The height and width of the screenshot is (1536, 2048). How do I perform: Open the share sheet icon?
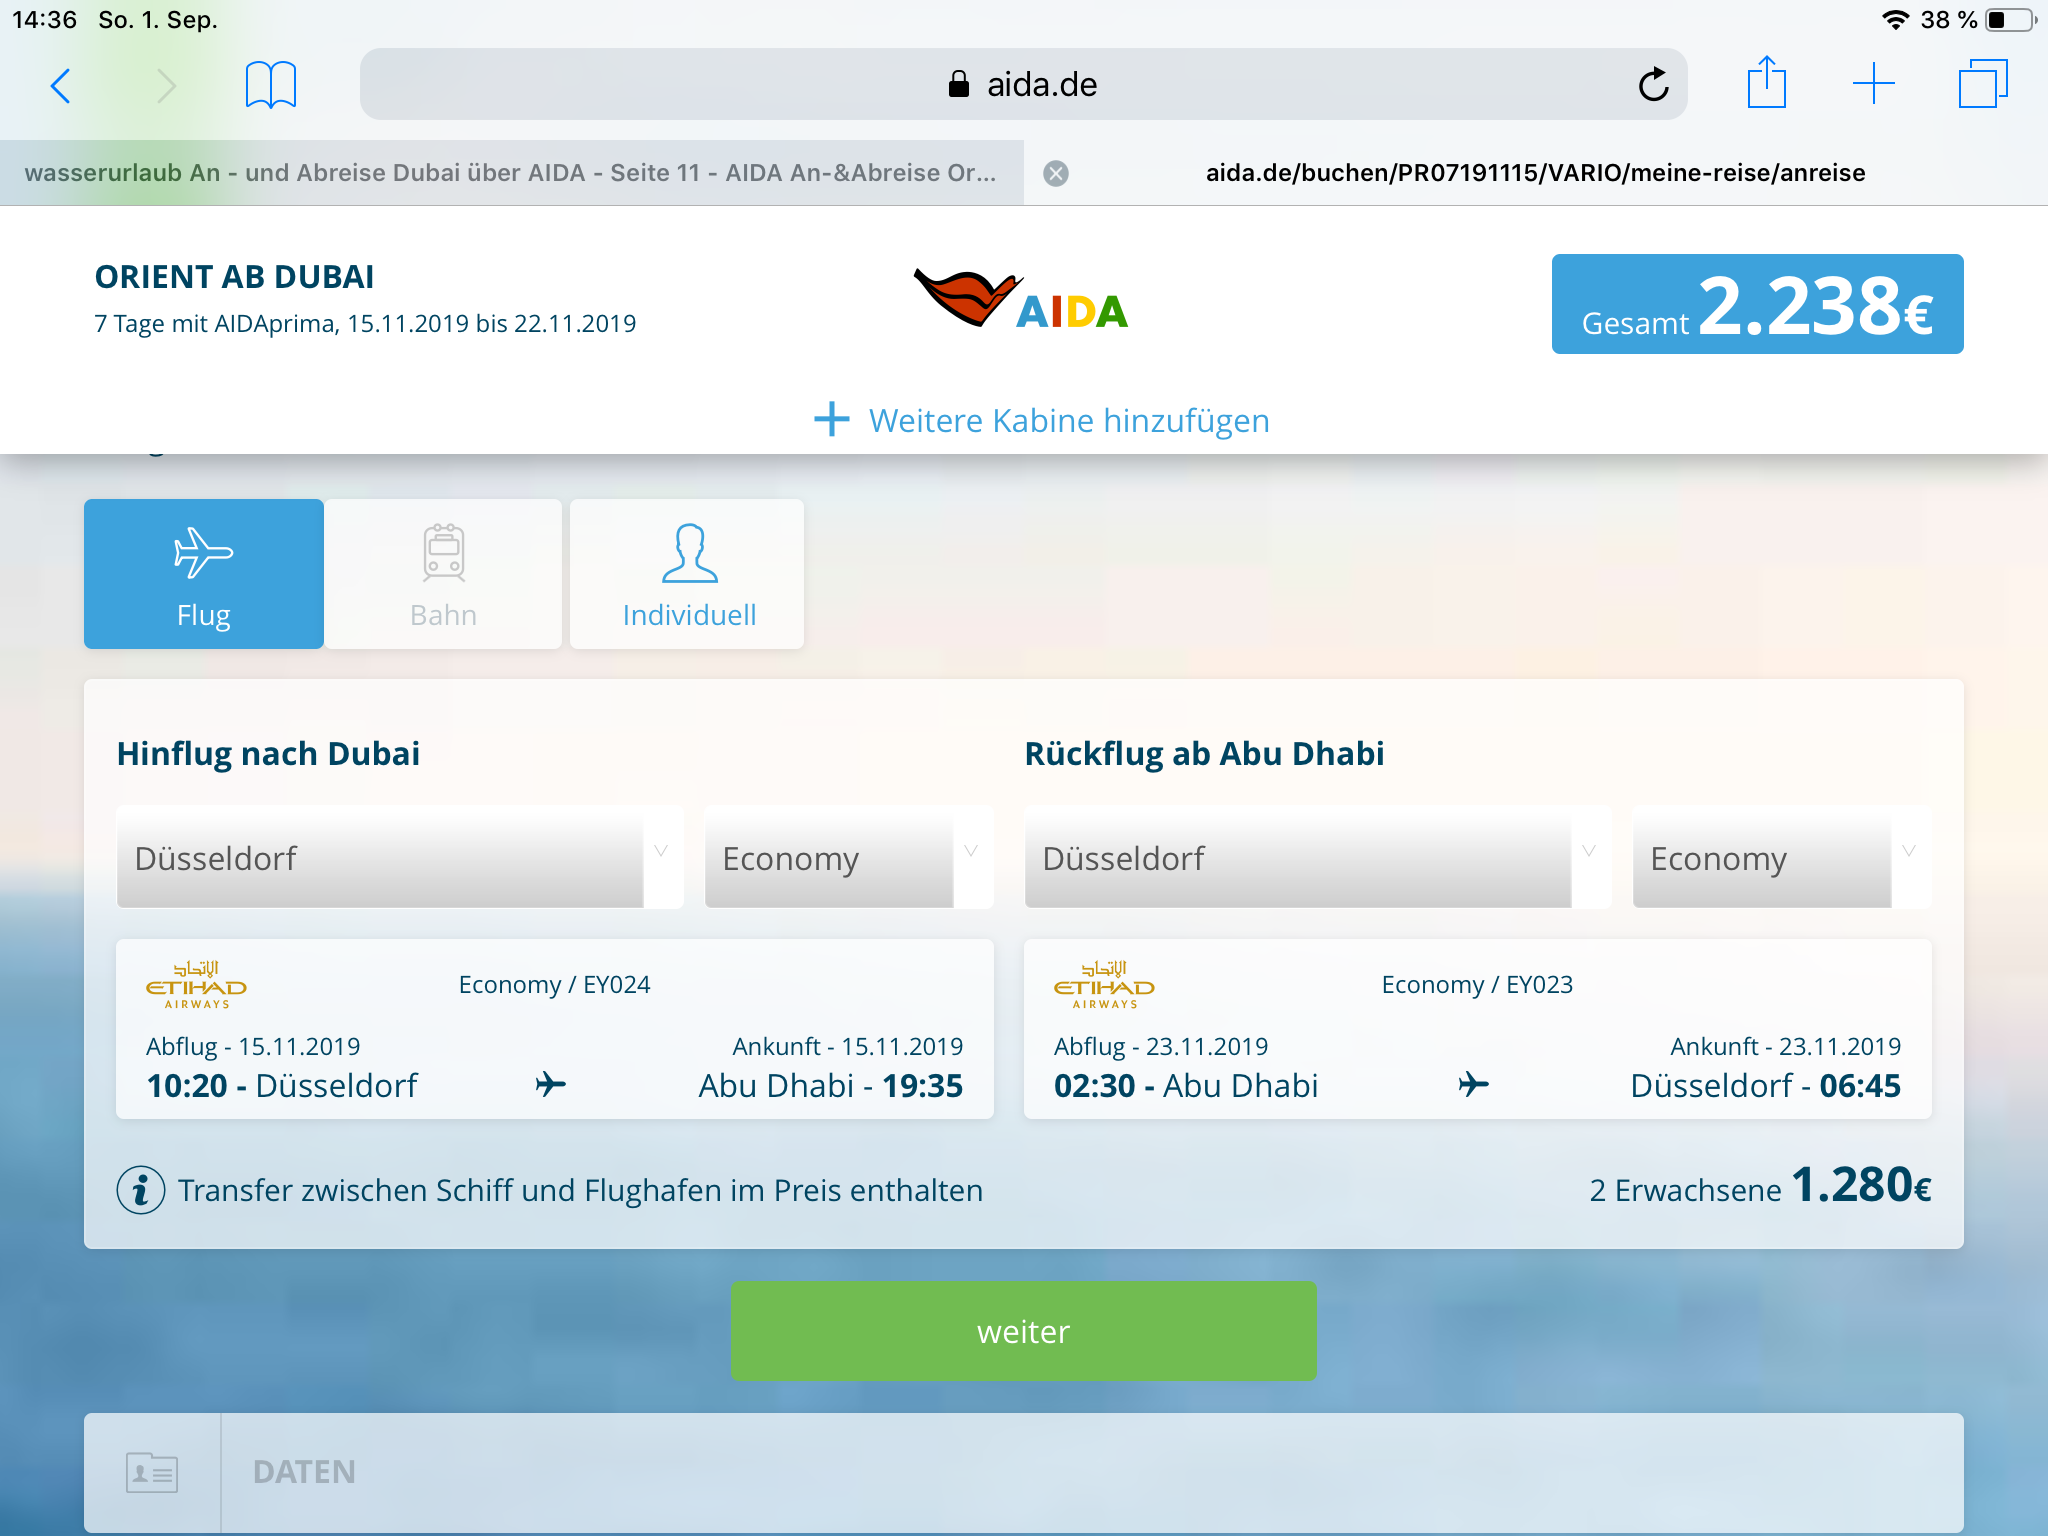[x=1766, y=83]
